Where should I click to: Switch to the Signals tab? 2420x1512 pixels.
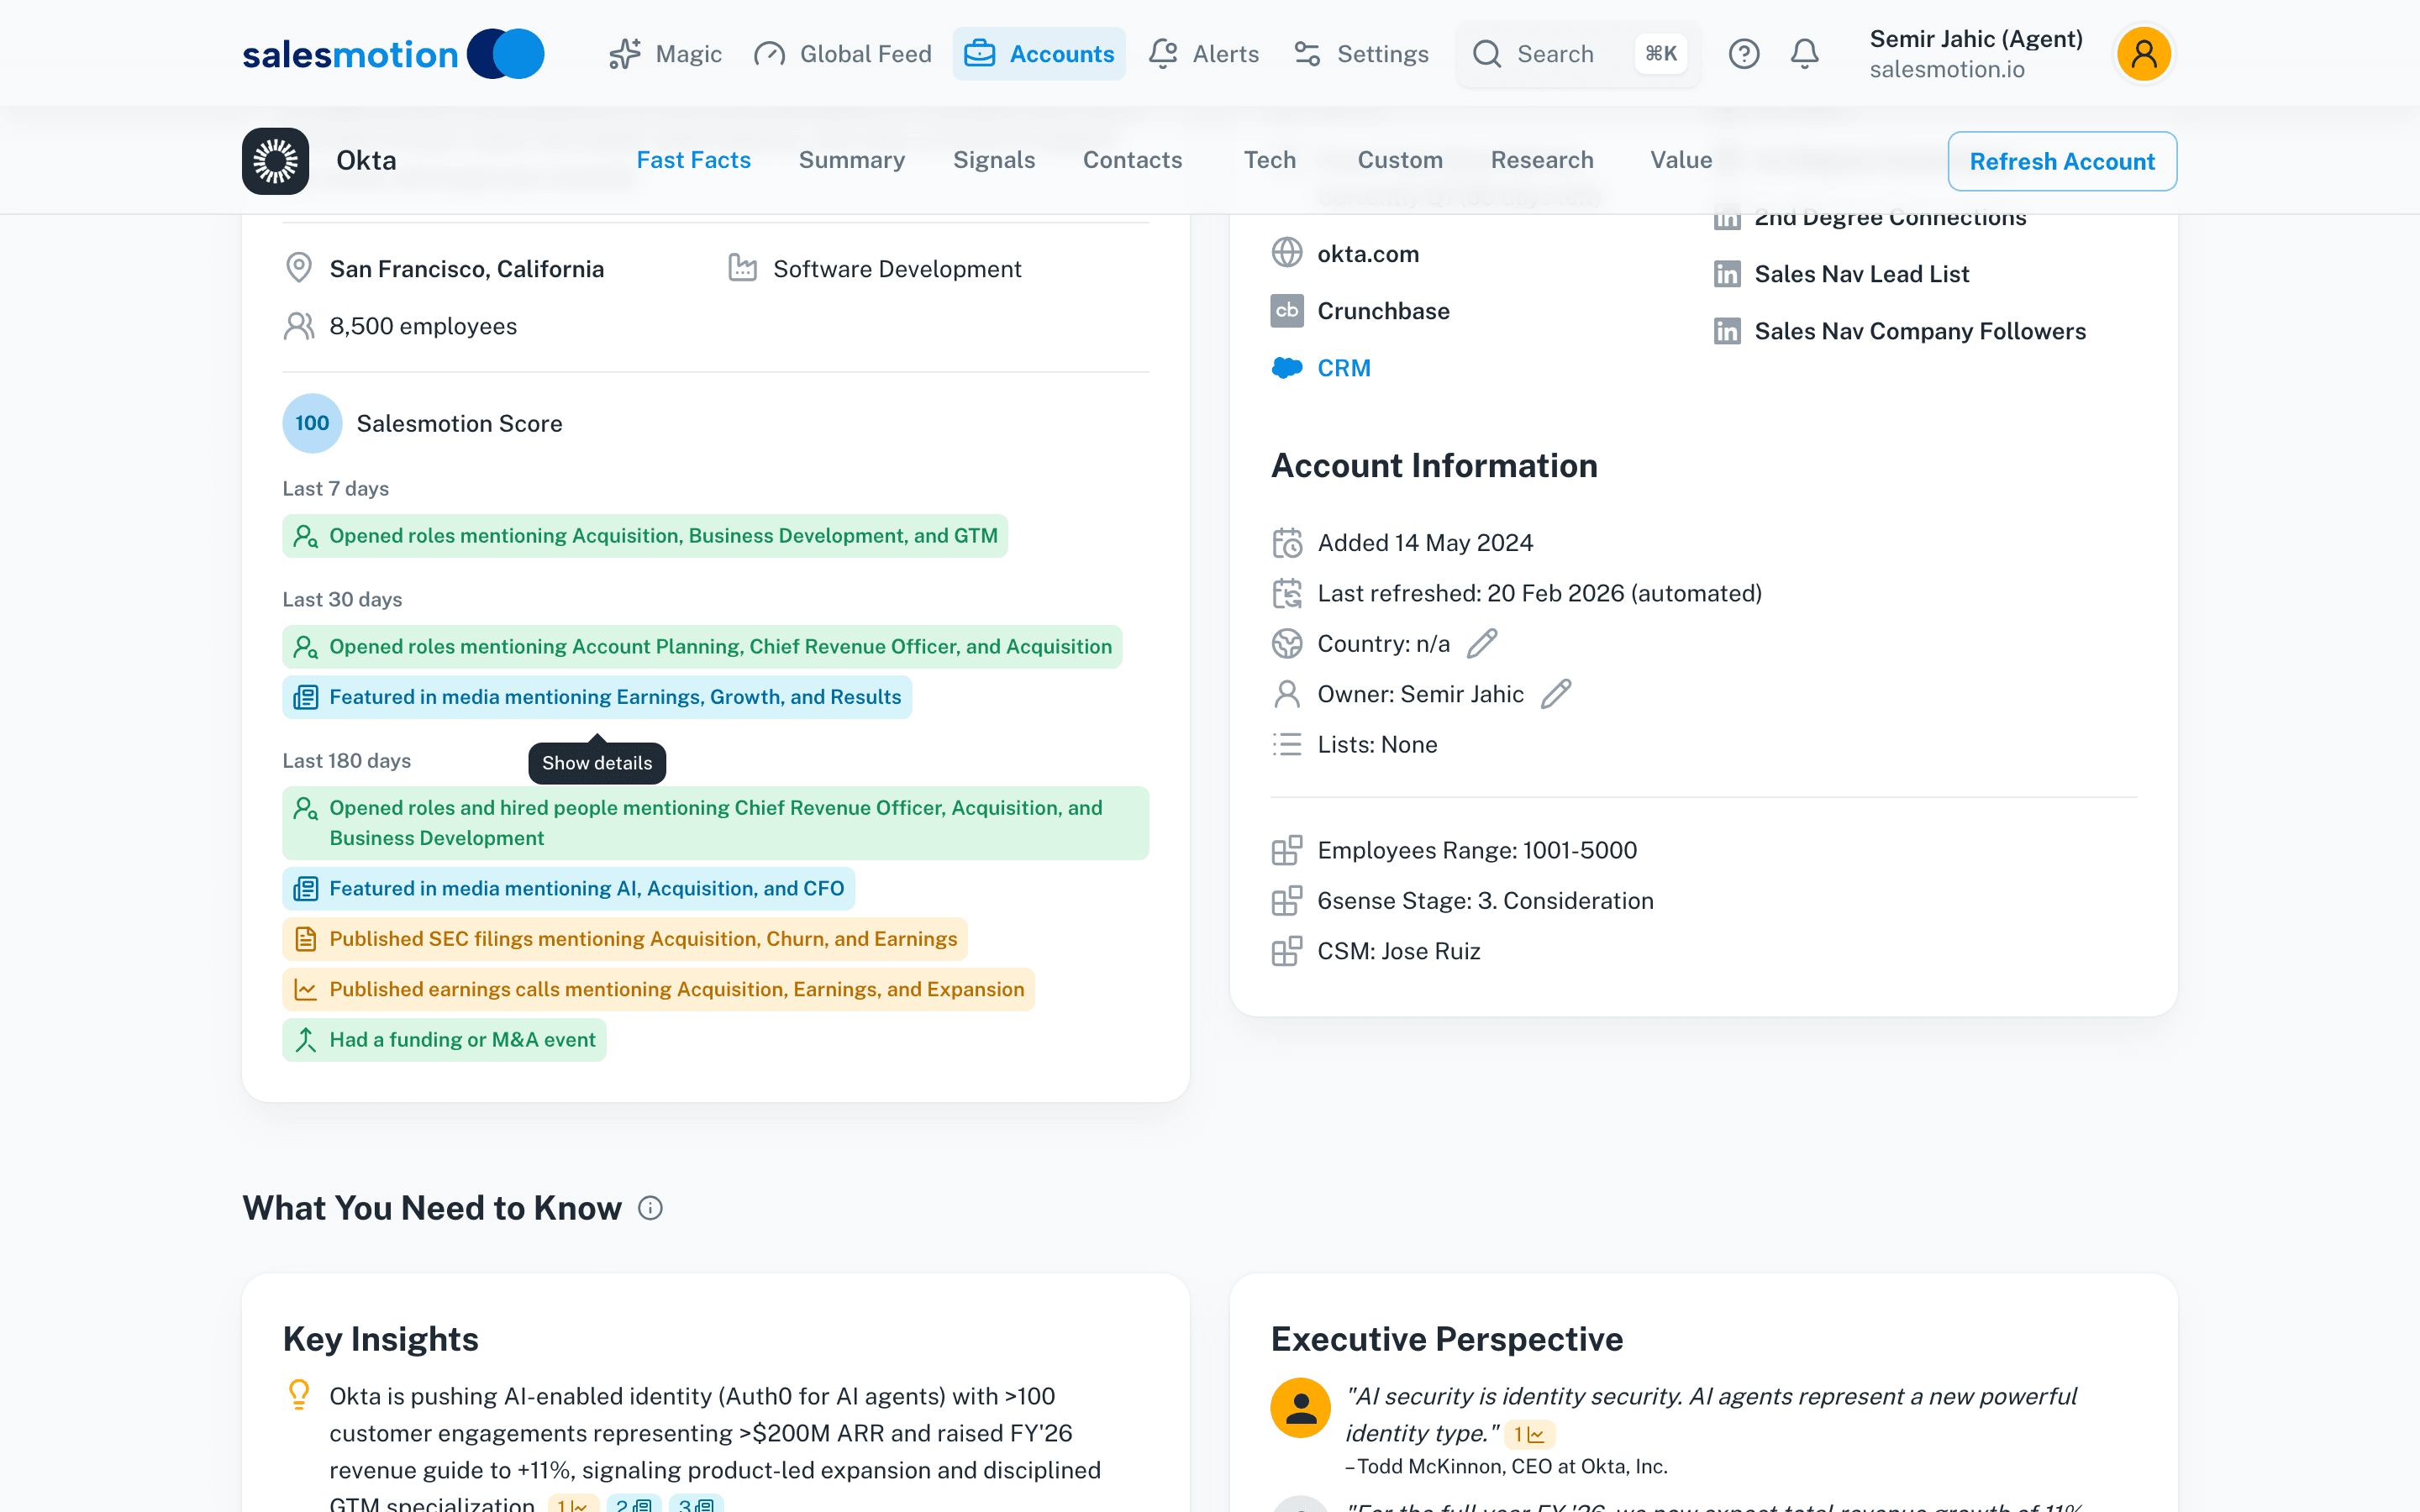(x=993, y=160)
